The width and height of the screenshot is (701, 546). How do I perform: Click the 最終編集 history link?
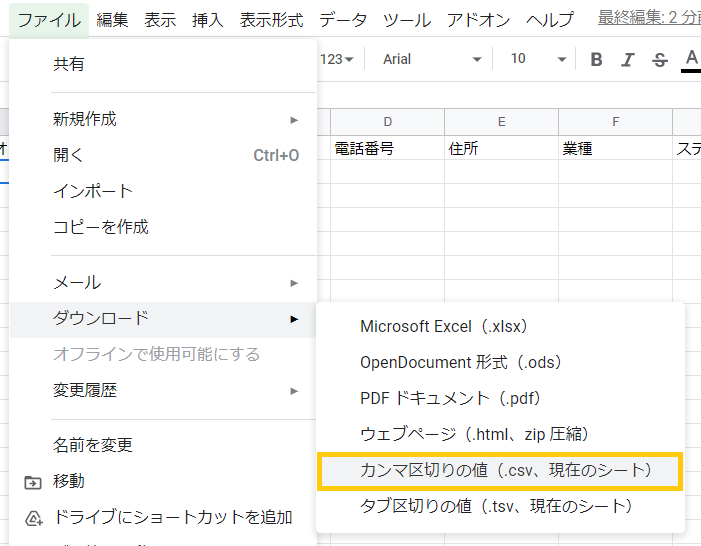[649, 18]
